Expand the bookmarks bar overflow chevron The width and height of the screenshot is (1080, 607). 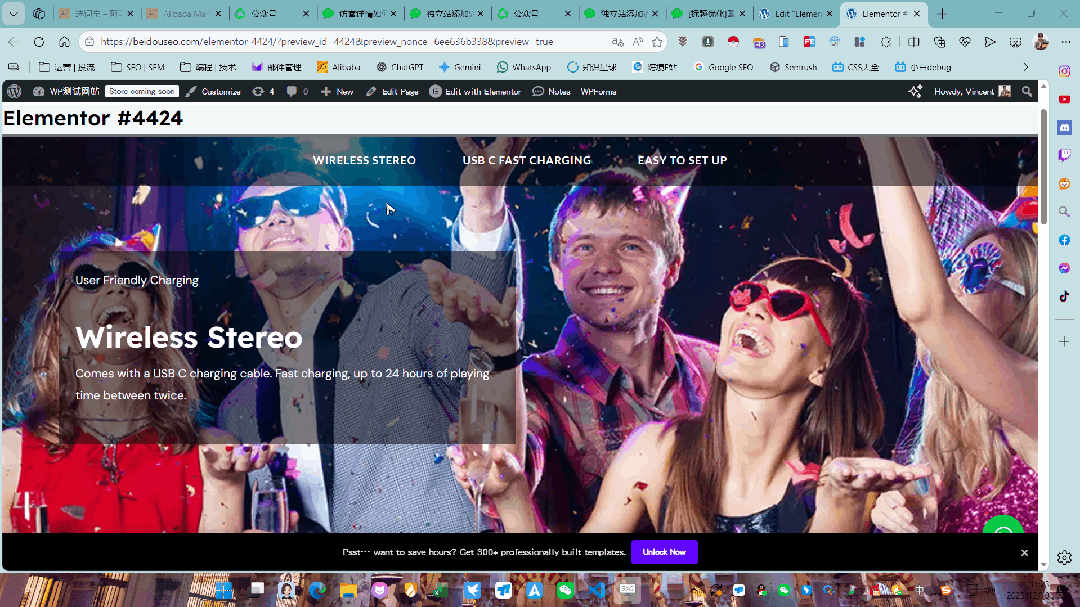(1026, 67)
